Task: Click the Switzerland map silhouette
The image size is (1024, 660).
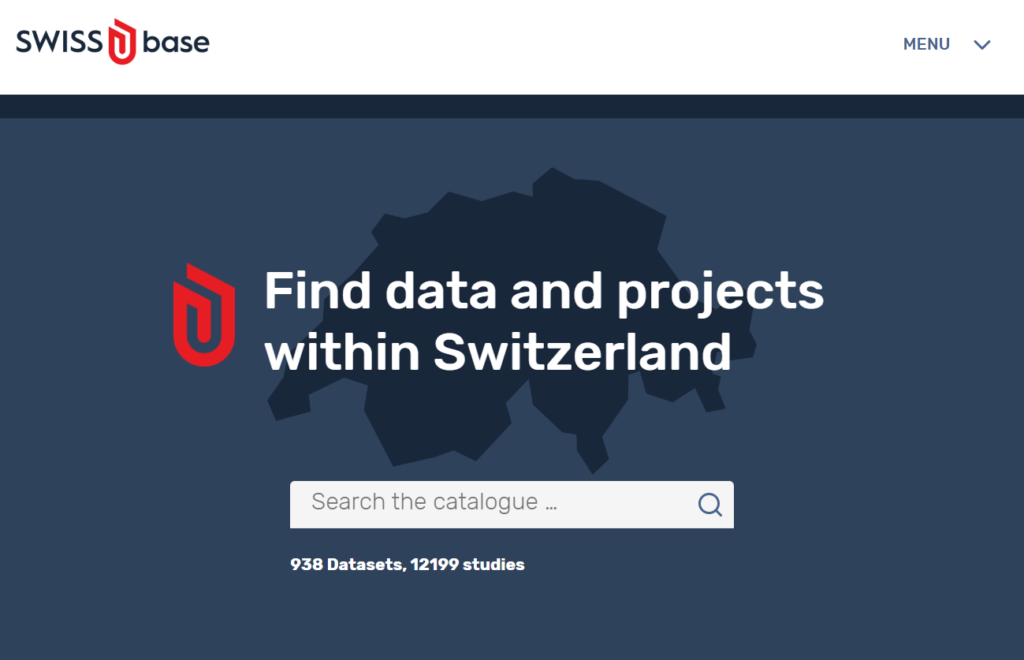Action: coord(513,320)
